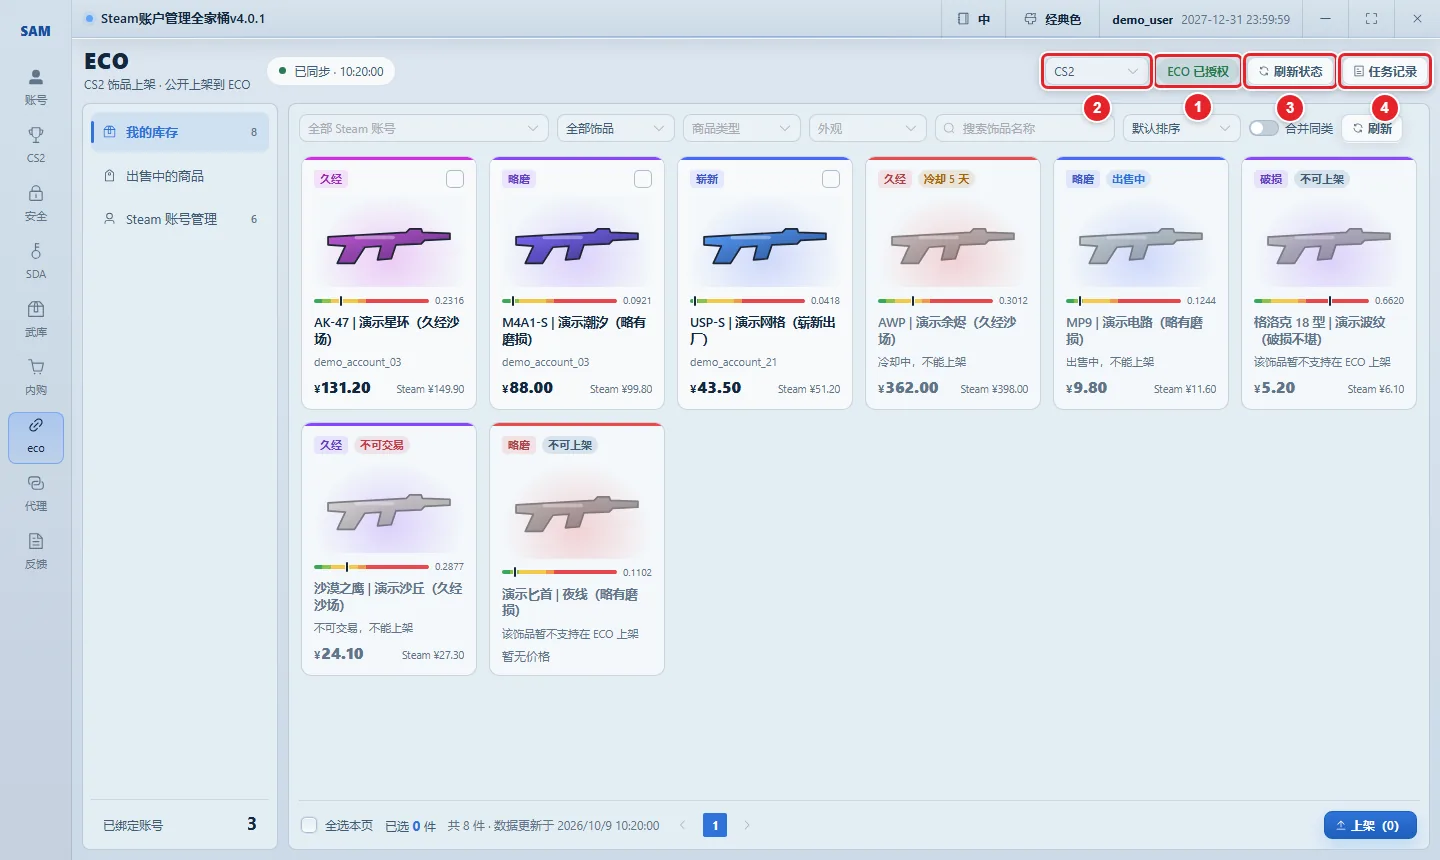Click the AWP 演示余烬 wear float bar

click(x=935, y=300)
